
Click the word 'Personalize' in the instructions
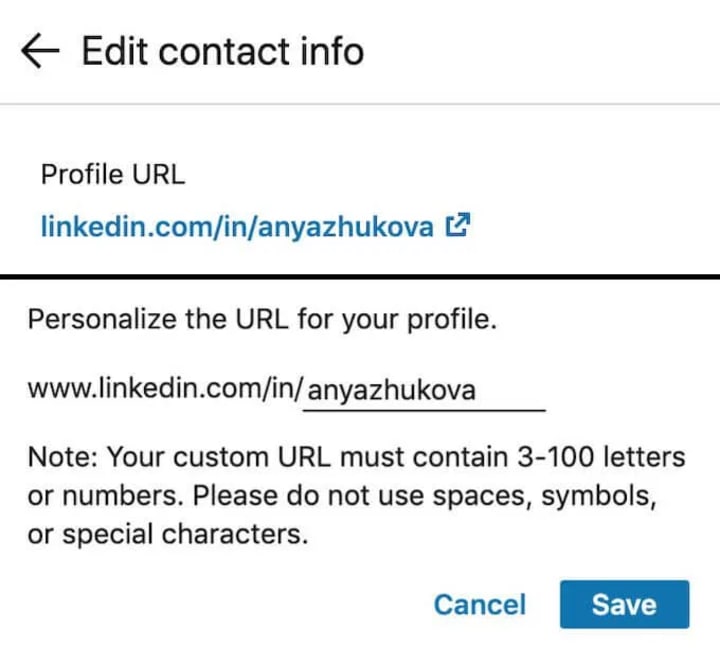tap(102, 319)
